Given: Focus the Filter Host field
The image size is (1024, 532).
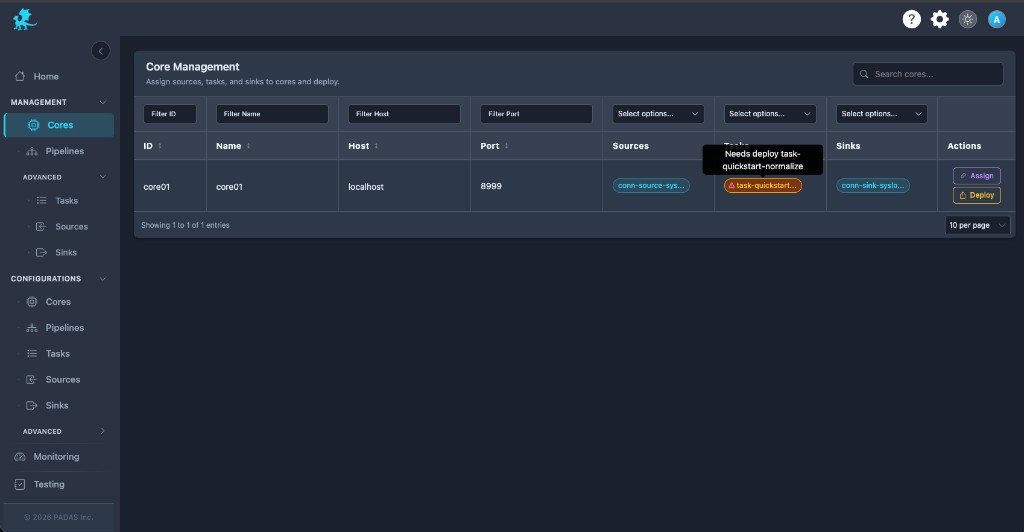Looking at the screenshot, I should click(x=404, y=114).
